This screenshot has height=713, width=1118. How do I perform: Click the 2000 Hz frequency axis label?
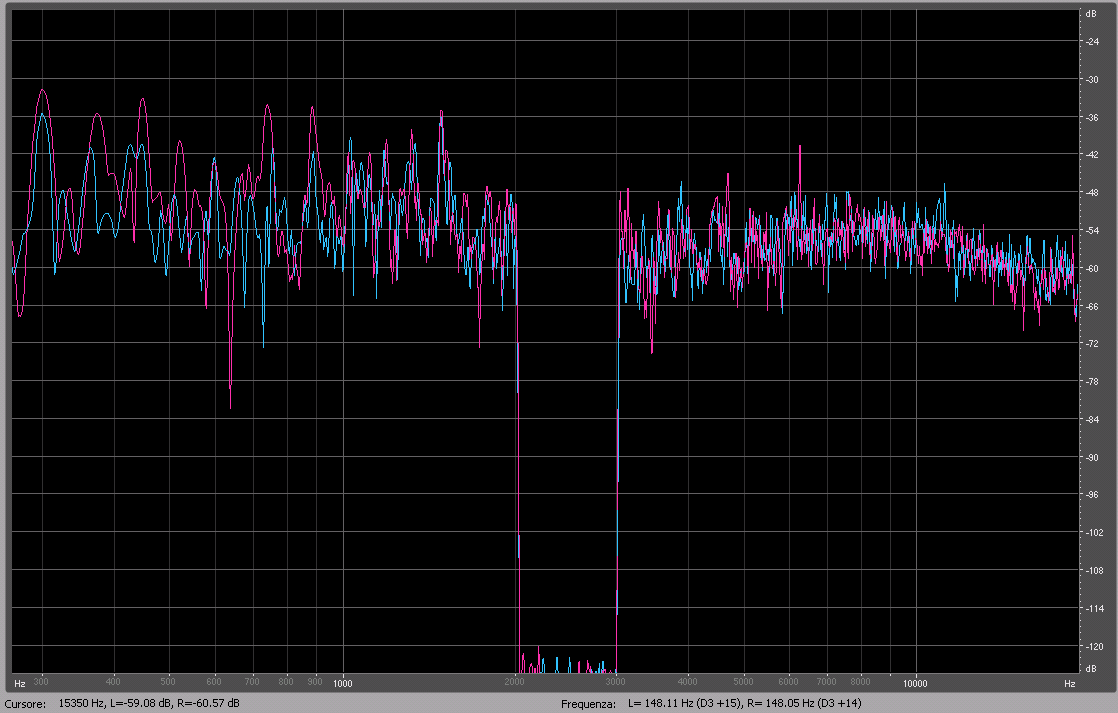[x=515, y=682]
